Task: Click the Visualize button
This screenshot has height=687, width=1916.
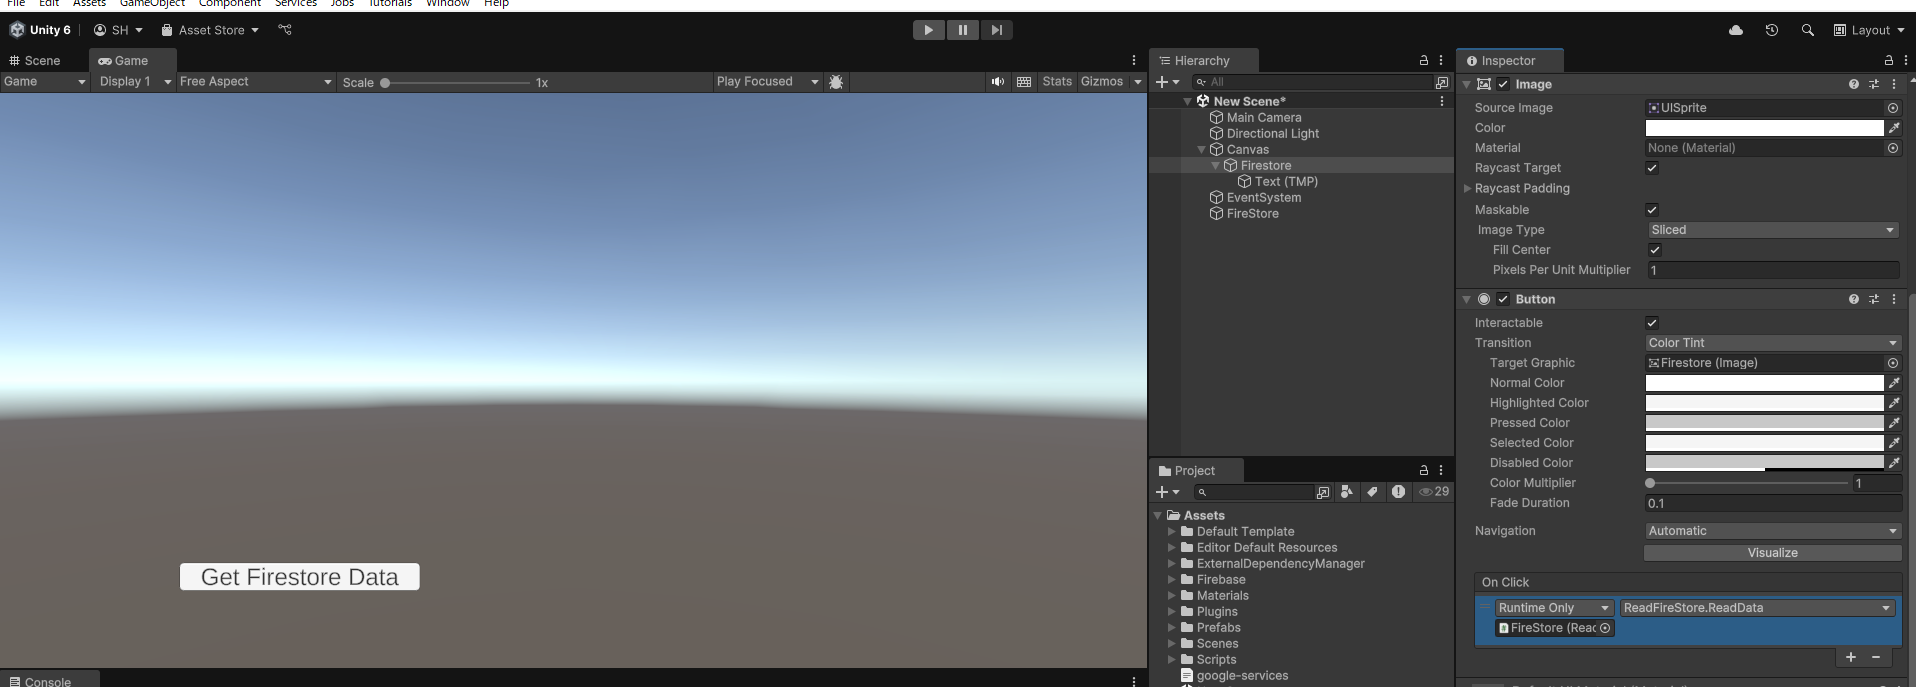Action: click(1773, 553)
